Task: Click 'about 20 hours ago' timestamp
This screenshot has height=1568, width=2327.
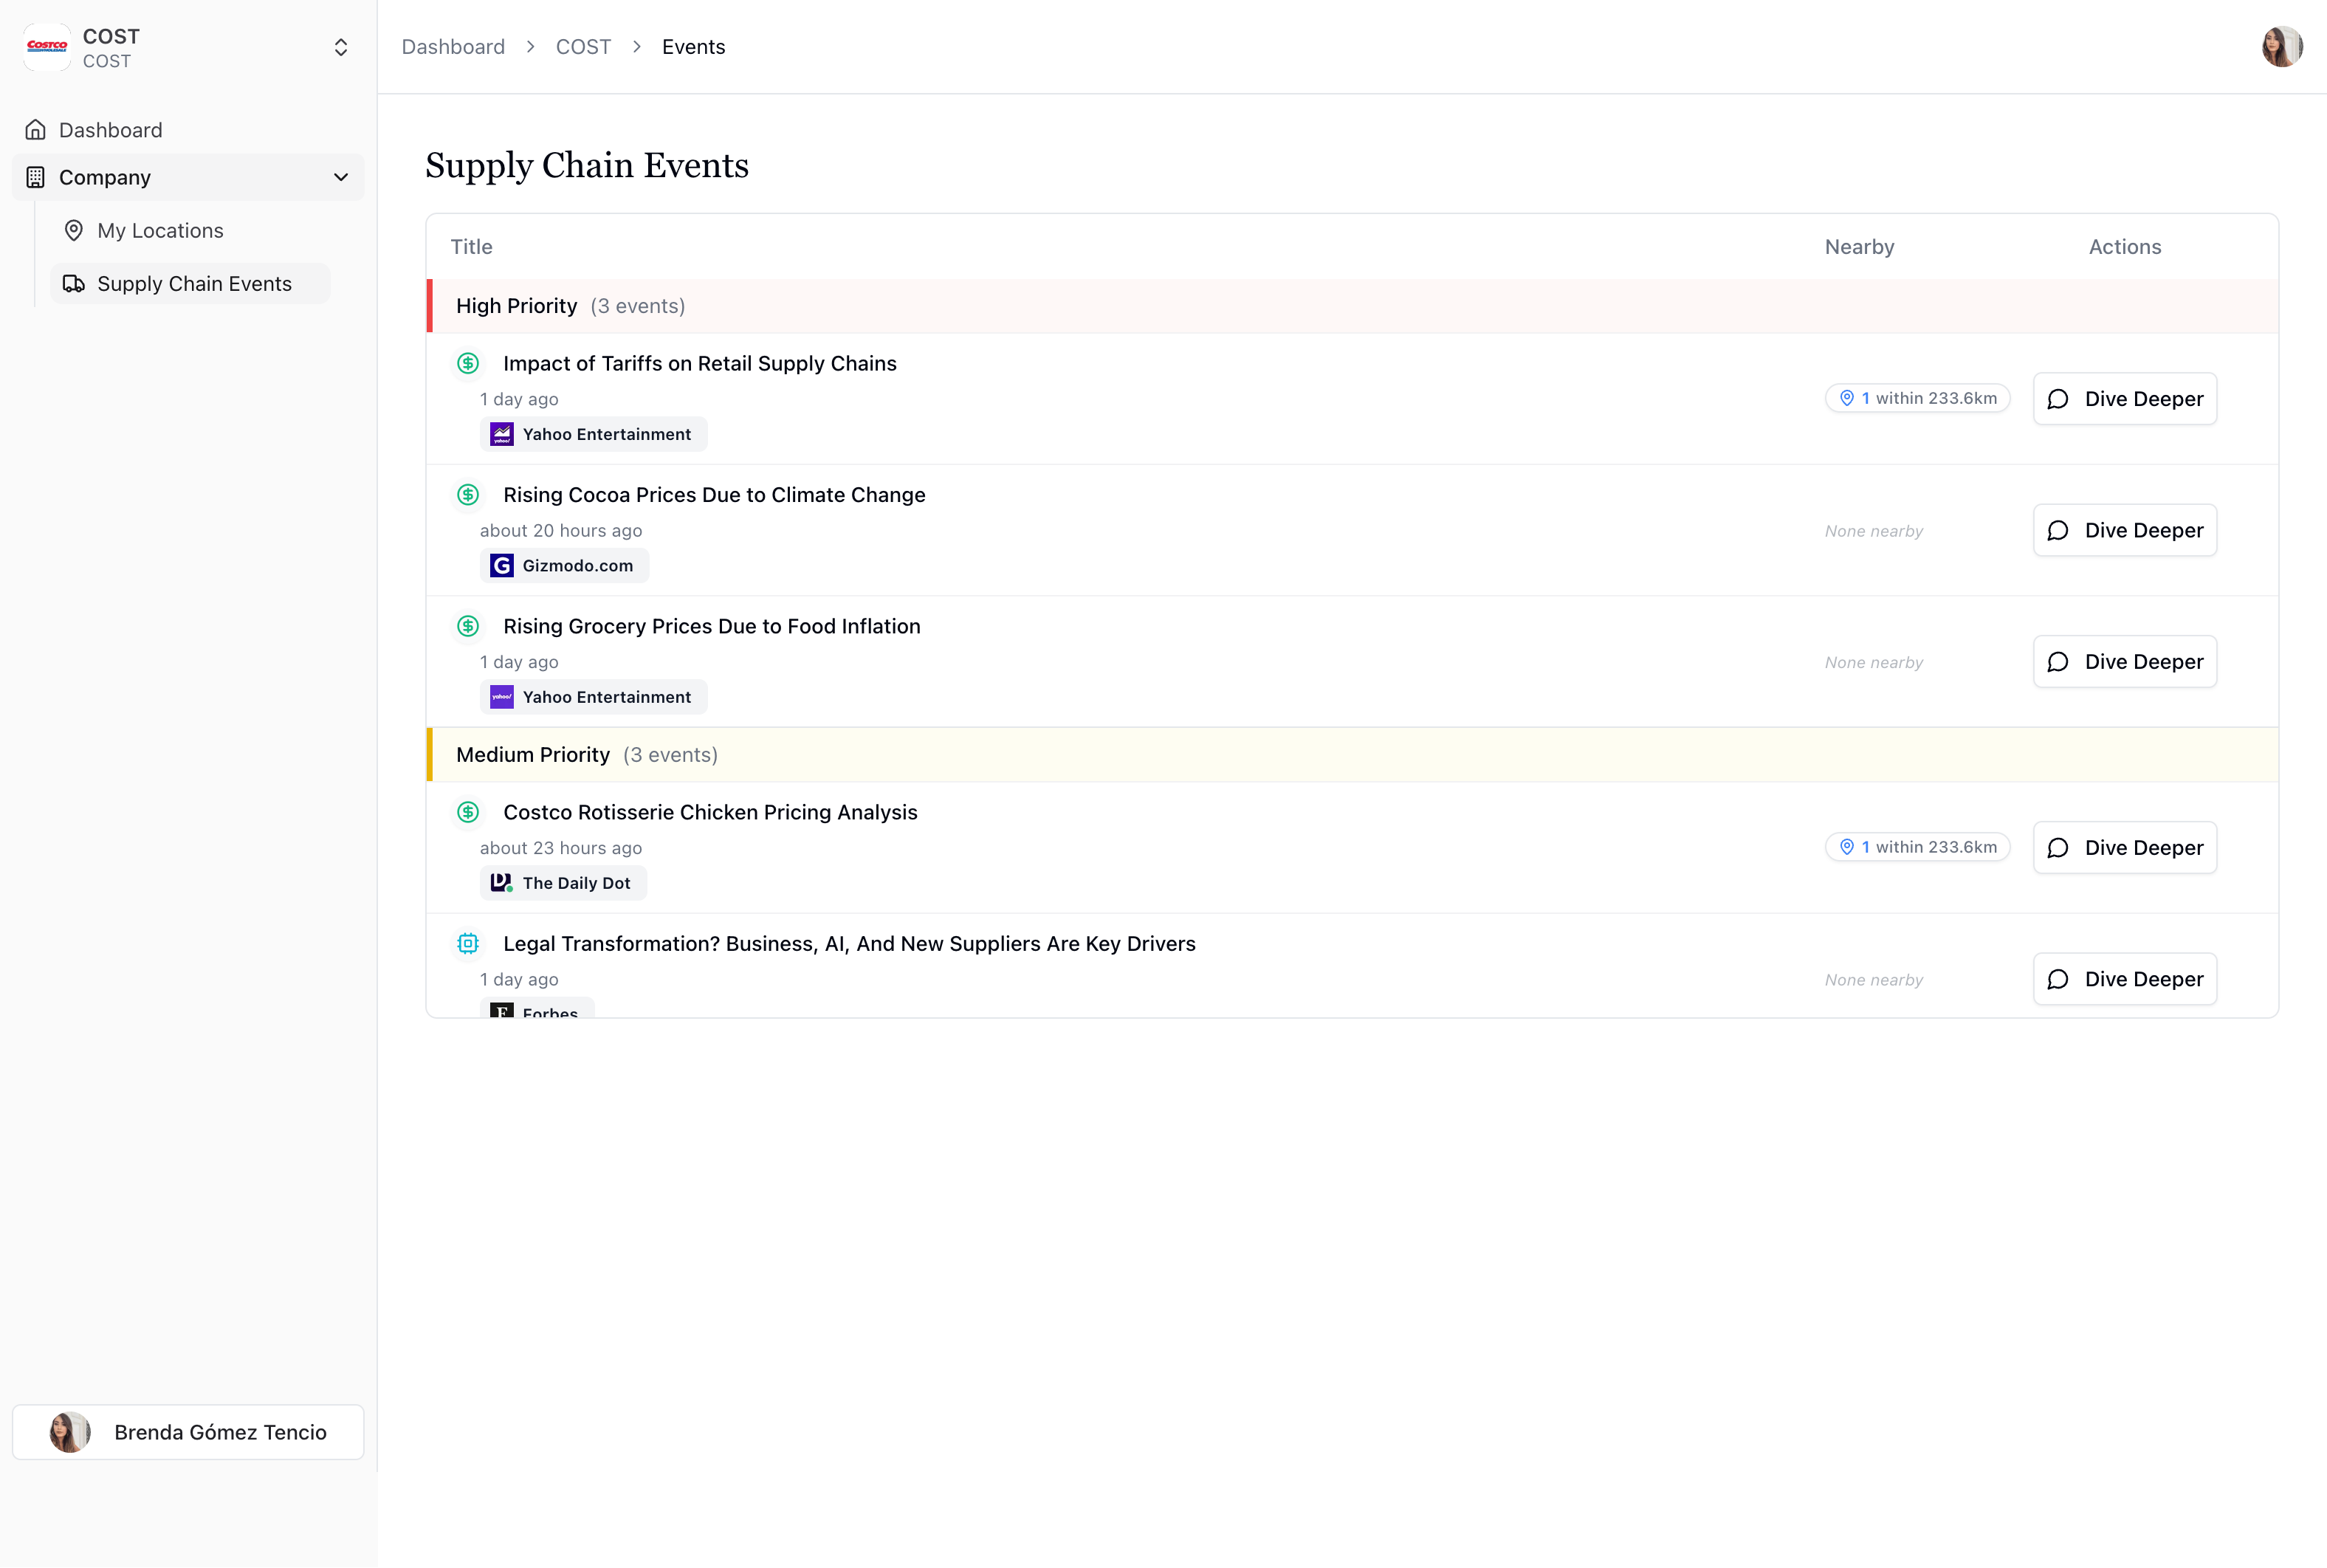Action: tap(561, 531)
